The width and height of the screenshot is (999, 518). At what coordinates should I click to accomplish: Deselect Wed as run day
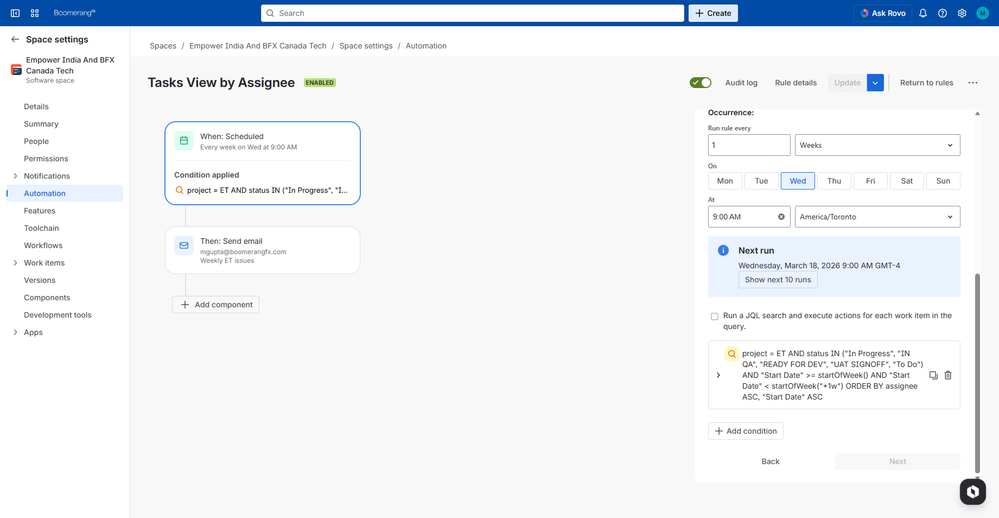pyautogui.click(x=798, y=181)
